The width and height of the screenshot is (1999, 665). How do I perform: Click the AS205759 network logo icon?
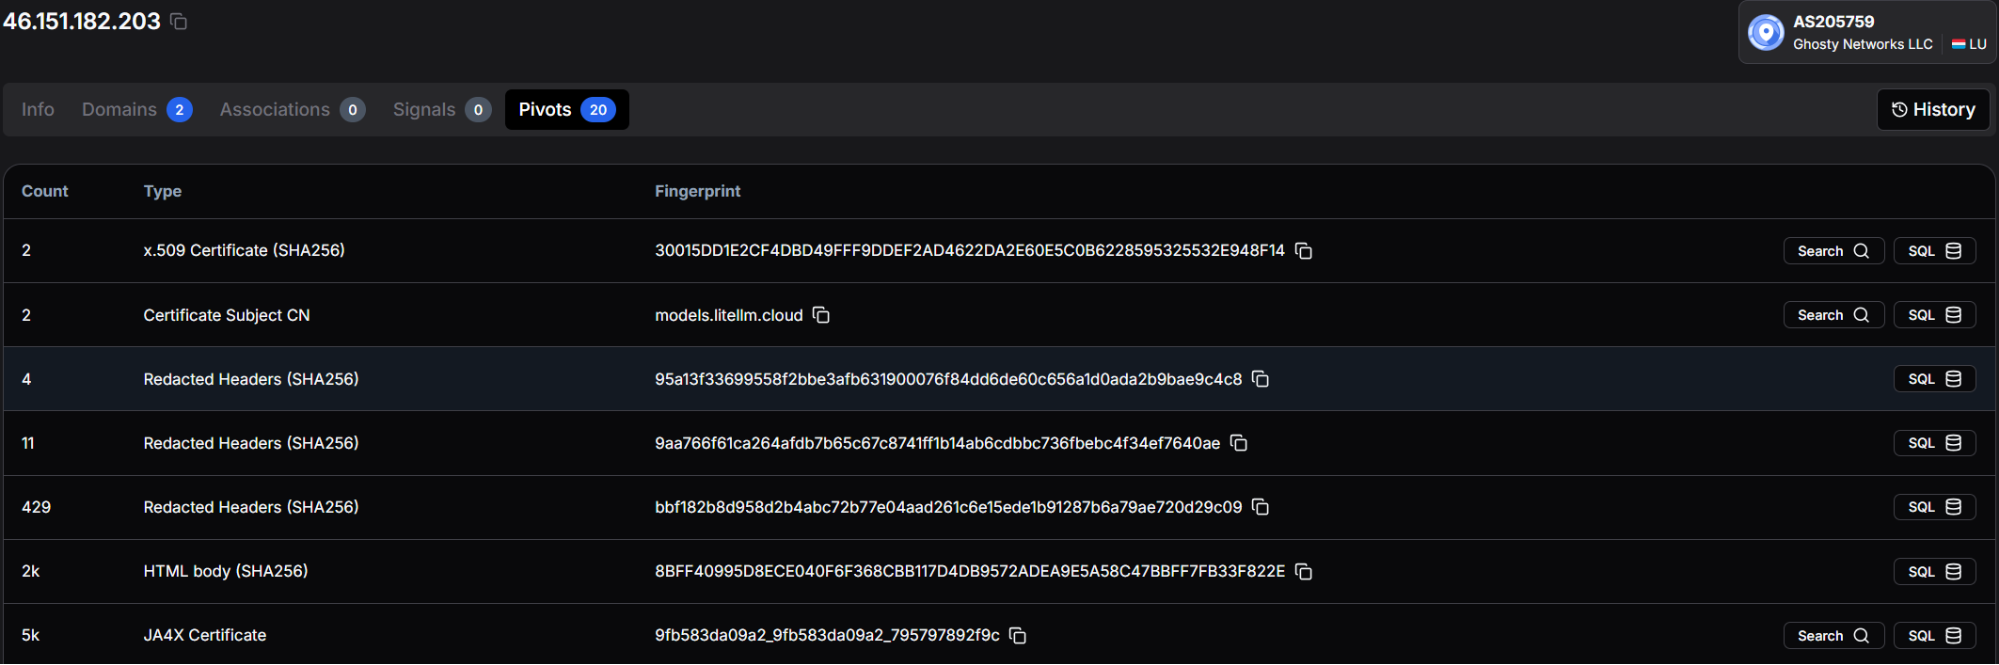(x=1766, y=32)
